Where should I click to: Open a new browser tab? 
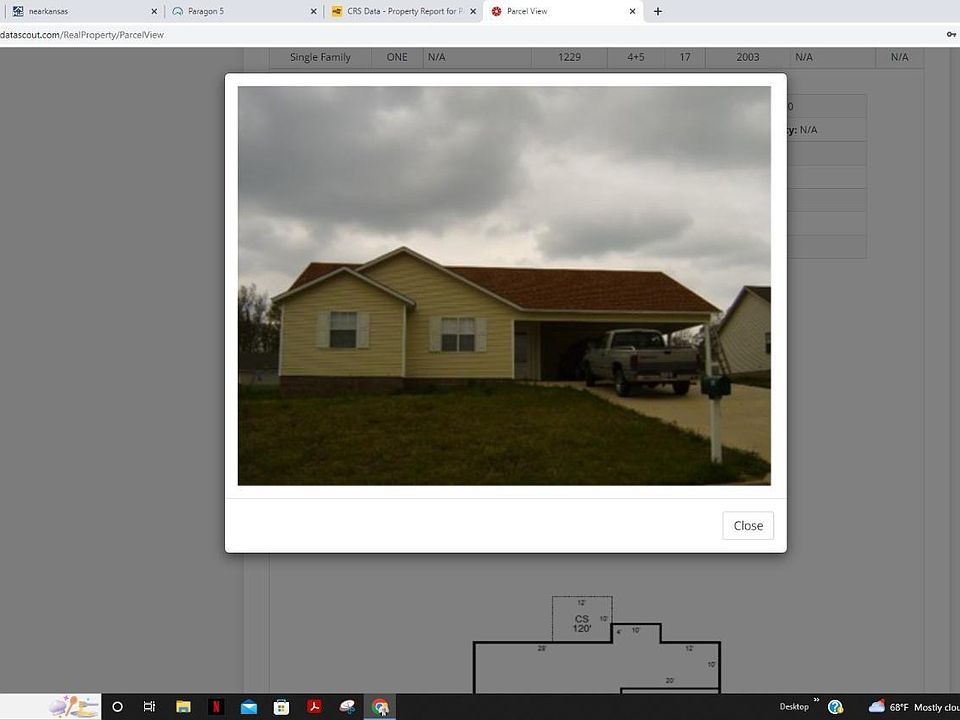pos(658,11)
